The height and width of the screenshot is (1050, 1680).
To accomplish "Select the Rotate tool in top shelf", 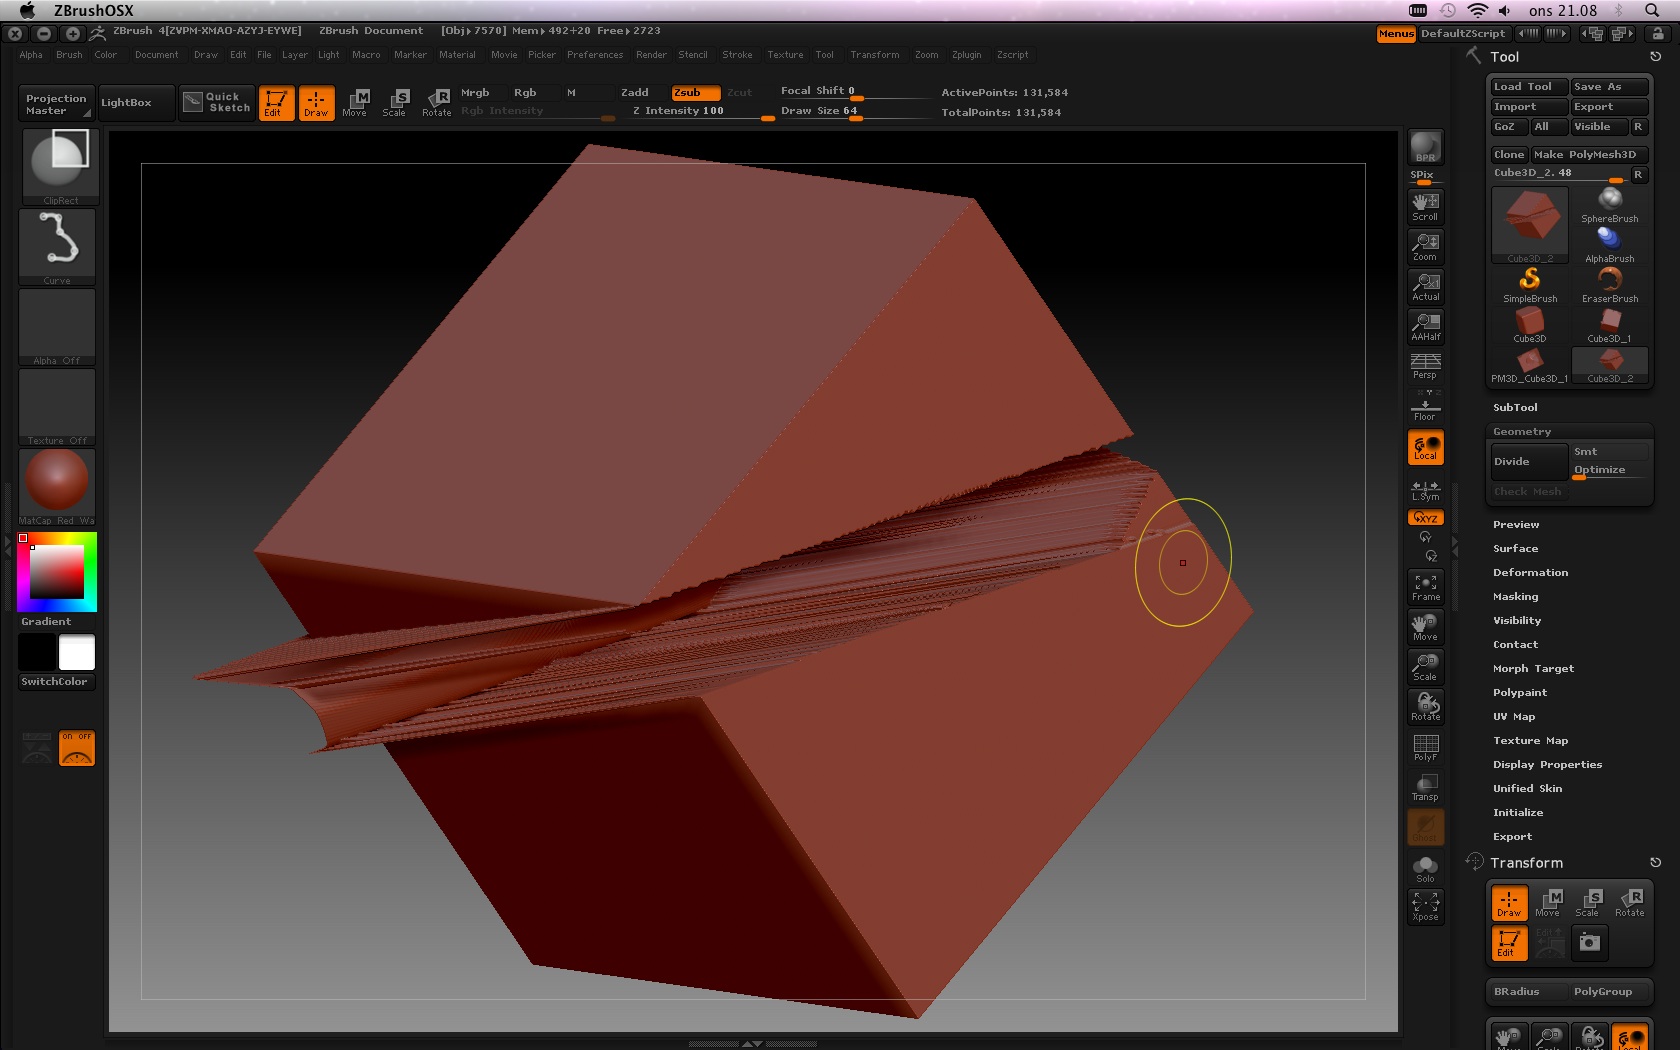I will click(x=437, y=102).
